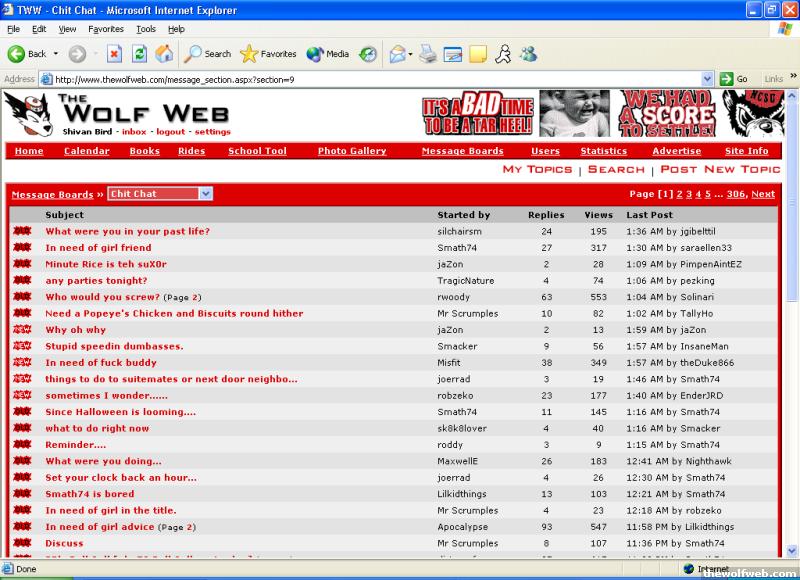Click the Stop loading toolbar icon
The width and height of the screenshot is (800, 580).
[x=114, y=54]
